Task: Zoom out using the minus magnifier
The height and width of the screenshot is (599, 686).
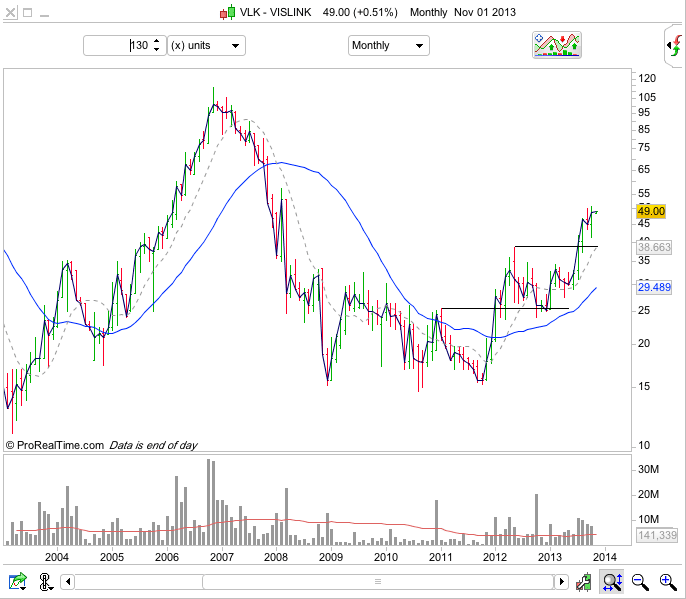Action: tap(640, 581)
